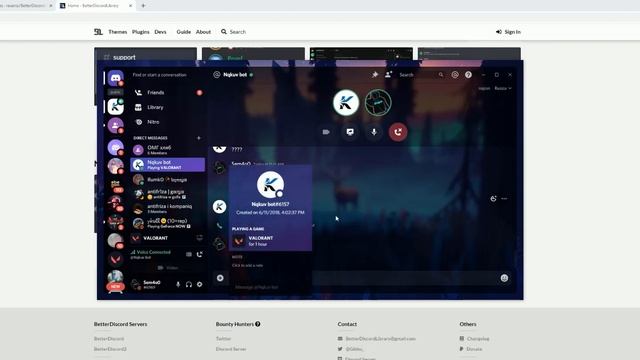The height and width of the screenshot is (360, 640).
Task: Open the support thumbnail behind Discord image
Action: tap(145, 54)
